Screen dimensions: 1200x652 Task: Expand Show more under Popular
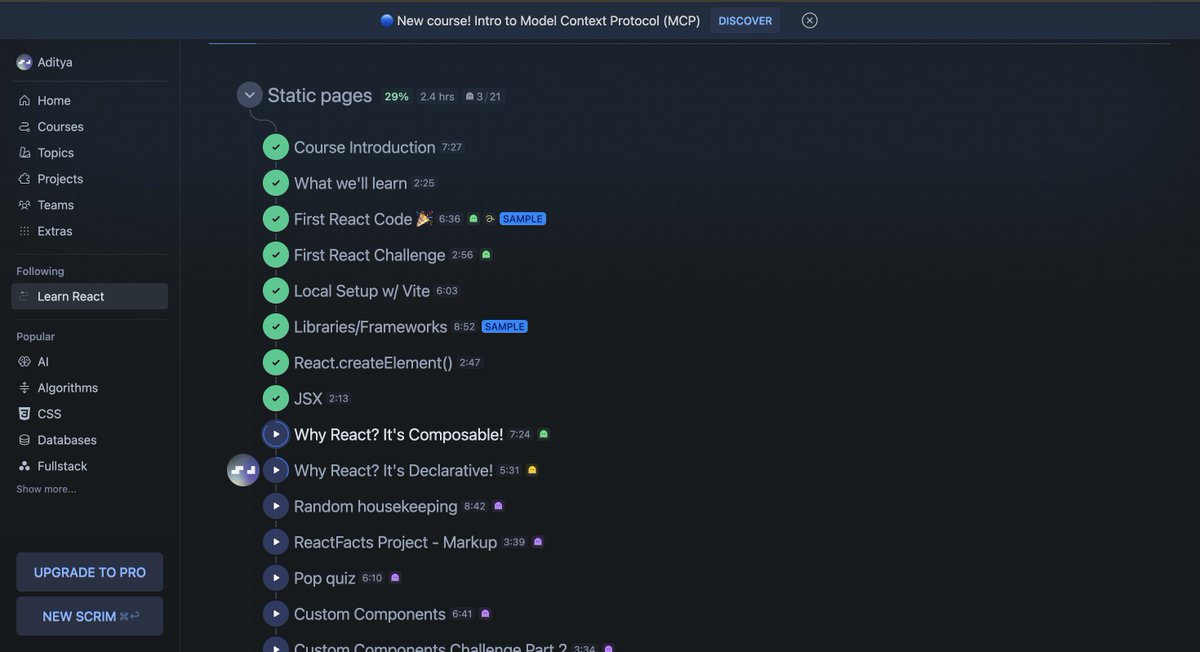(x=46, y=489)
